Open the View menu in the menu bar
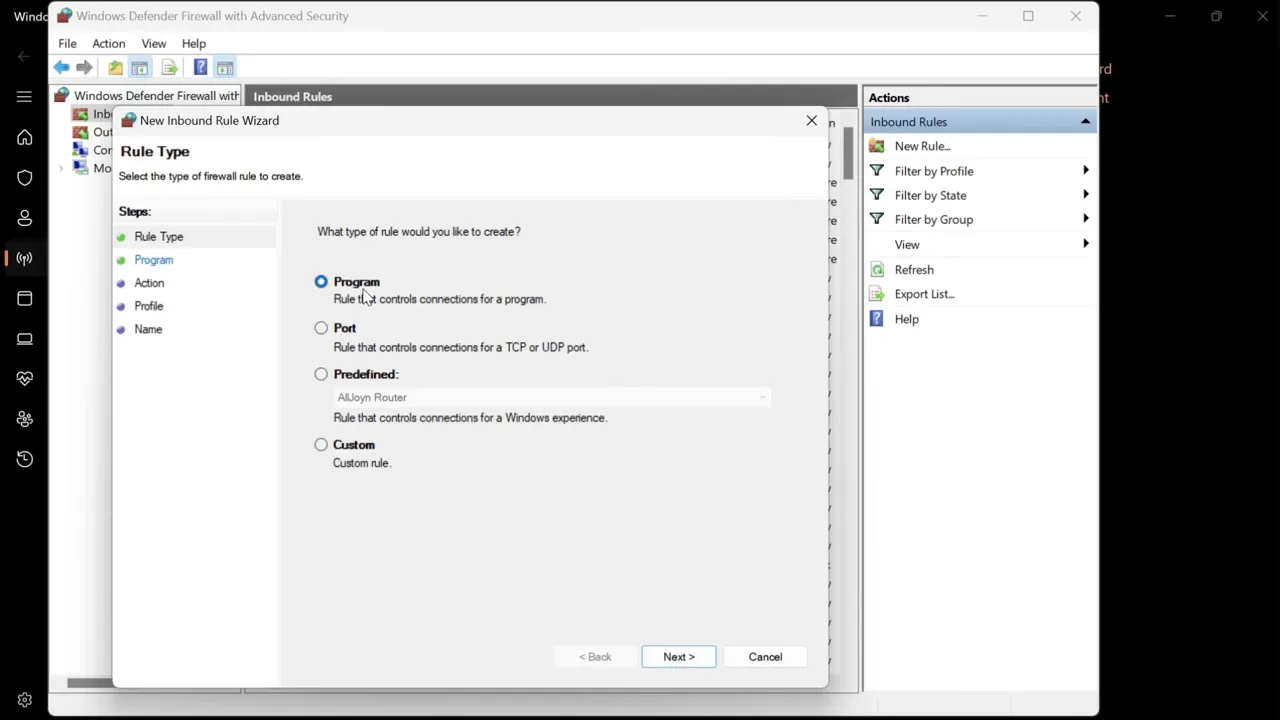 (x=154, y=44)
